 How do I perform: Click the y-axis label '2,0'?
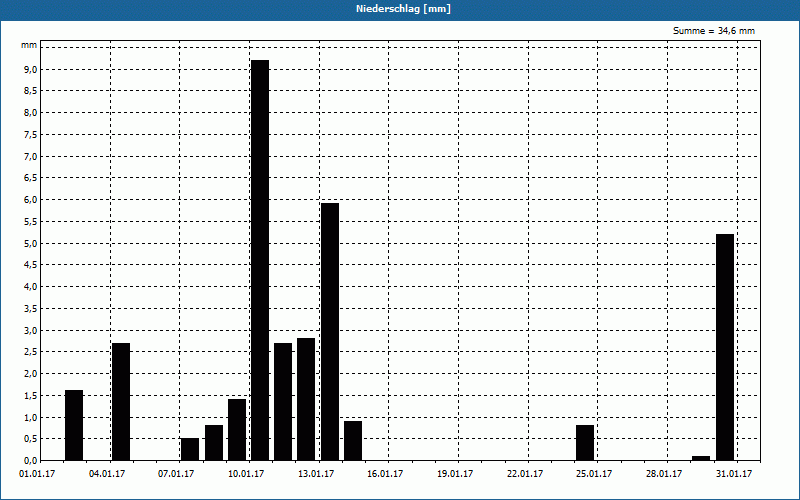pos(31,373)
